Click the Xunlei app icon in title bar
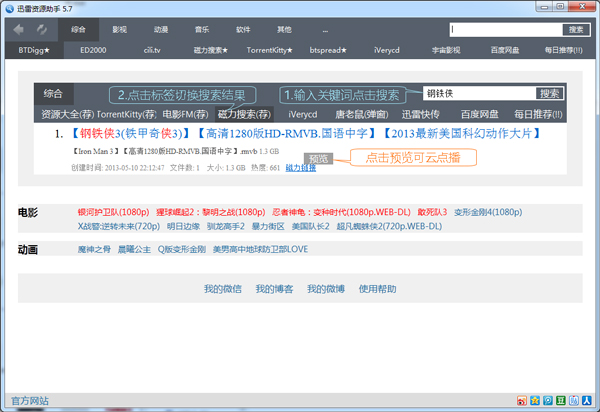 (x=9, y=8)
